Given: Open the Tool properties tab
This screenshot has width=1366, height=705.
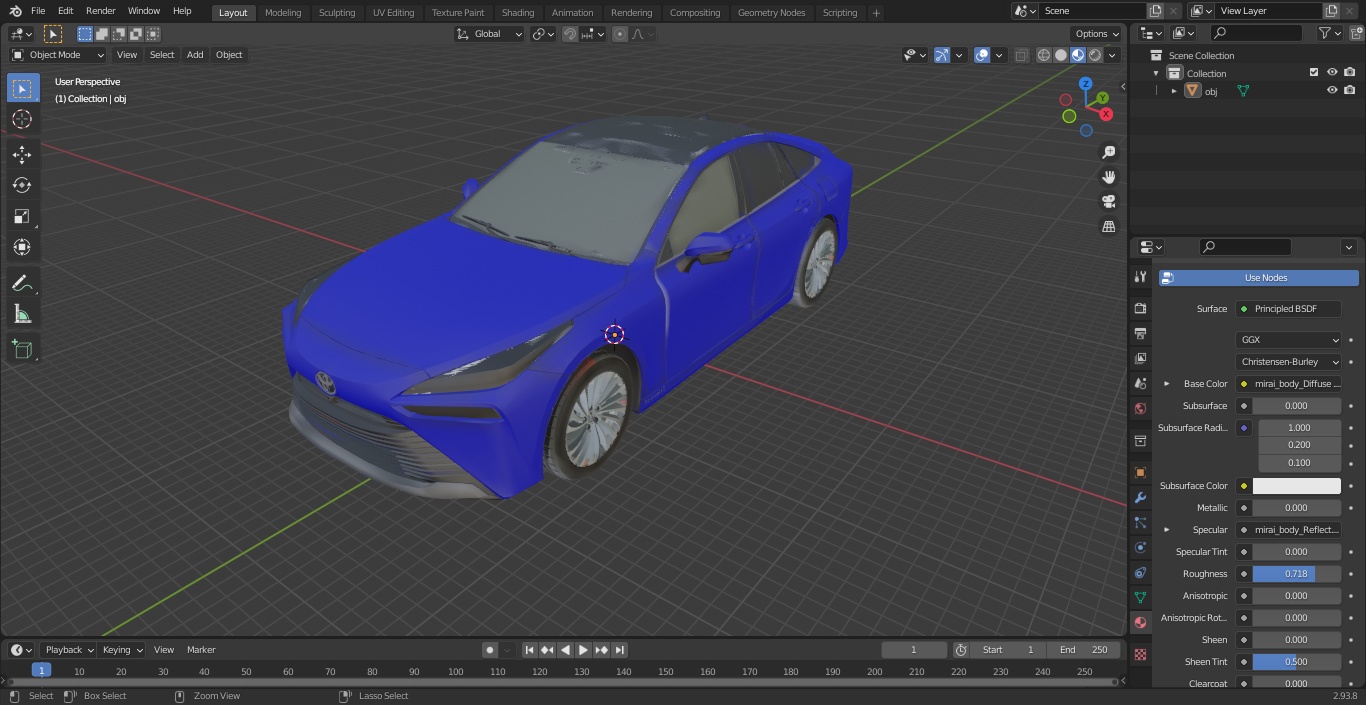Looking at the screenshot, I should (x=1140, y=277).
